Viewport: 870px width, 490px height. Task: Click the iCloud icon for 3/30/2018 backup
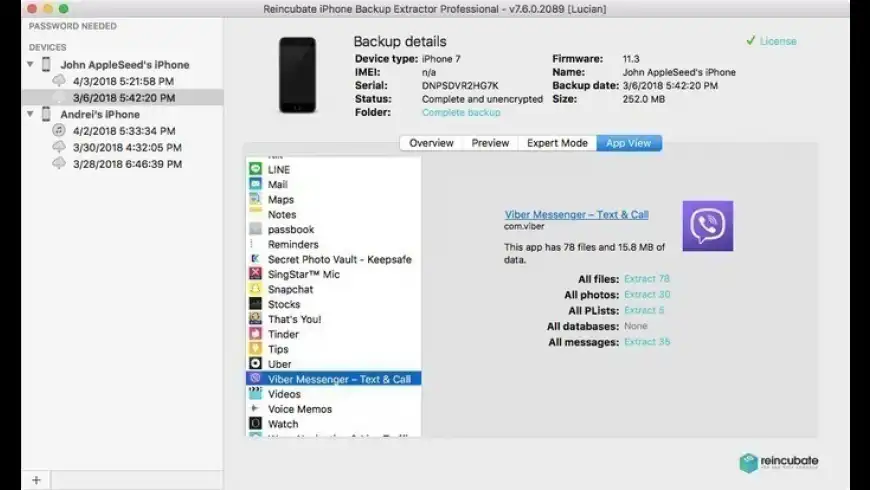59,147
